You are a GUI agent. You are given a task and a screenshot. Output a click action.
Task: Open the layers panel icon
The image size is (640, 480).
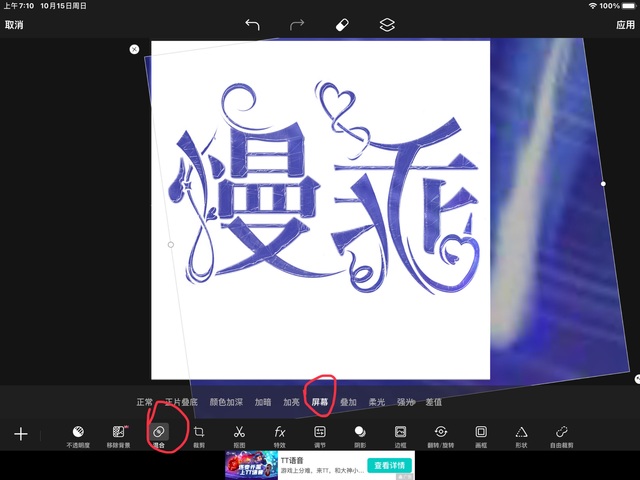pos(387,25)
